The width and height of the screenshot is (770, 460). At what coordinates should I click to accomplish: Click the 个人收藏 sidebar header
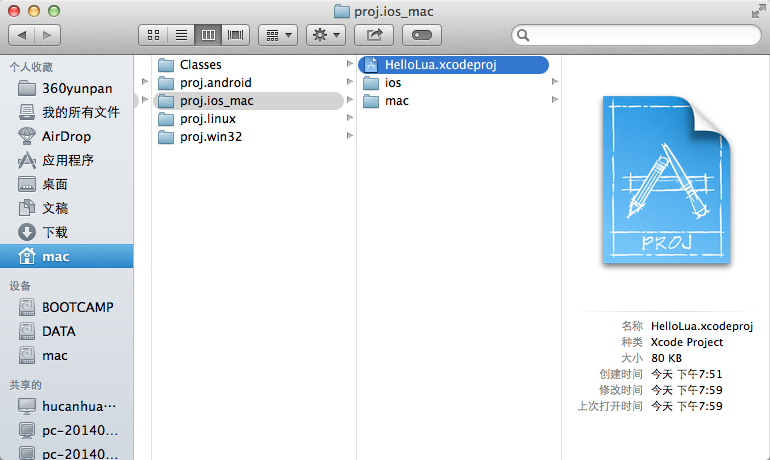[x=31, y=67]
